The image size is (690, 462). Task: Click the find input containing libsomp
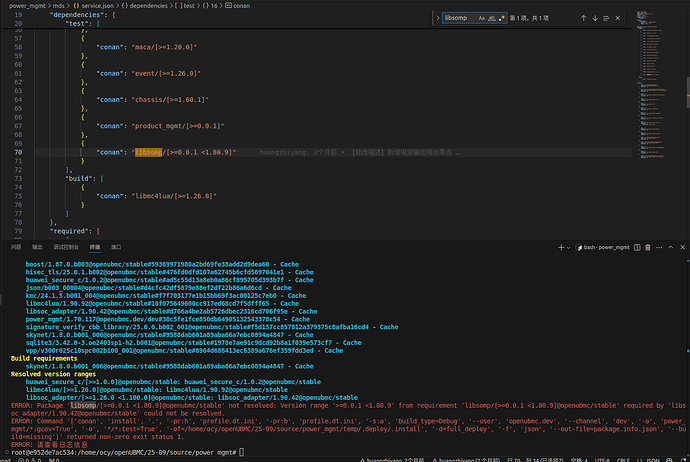pyautogui.click(x=458, y=19)
